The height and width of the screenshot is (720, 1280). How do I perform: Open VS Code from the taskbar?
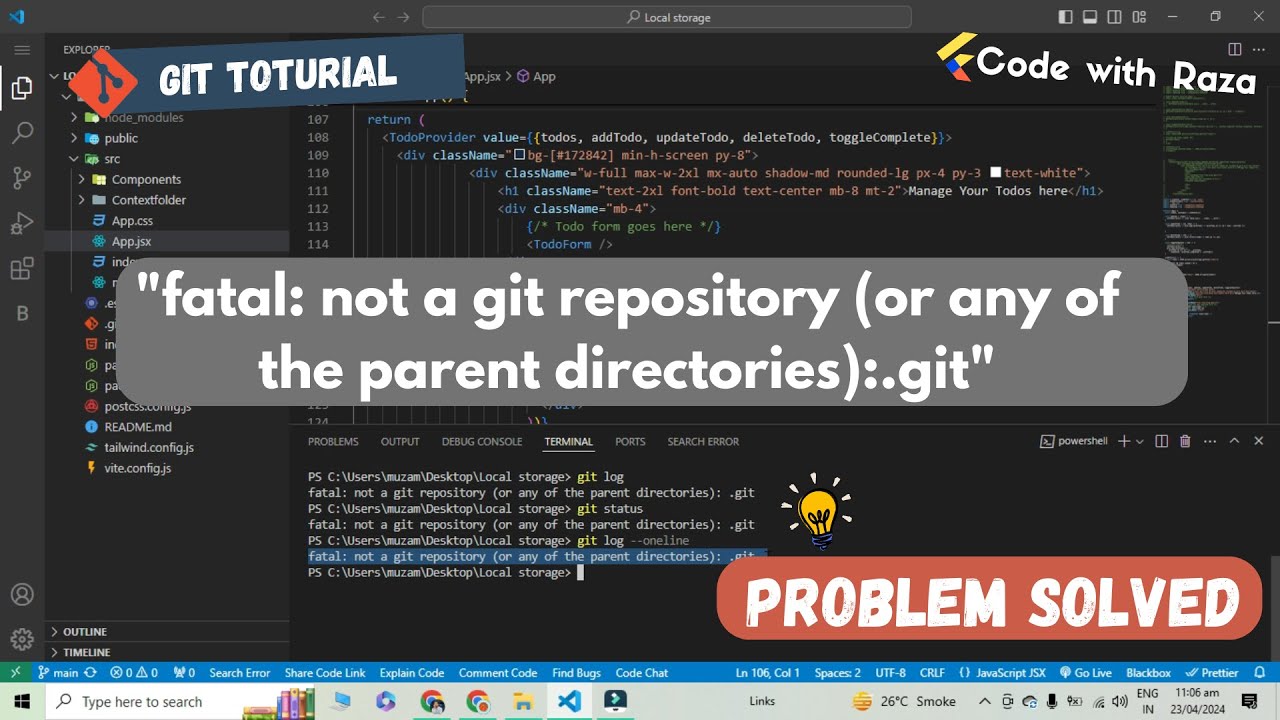(569, 701)
